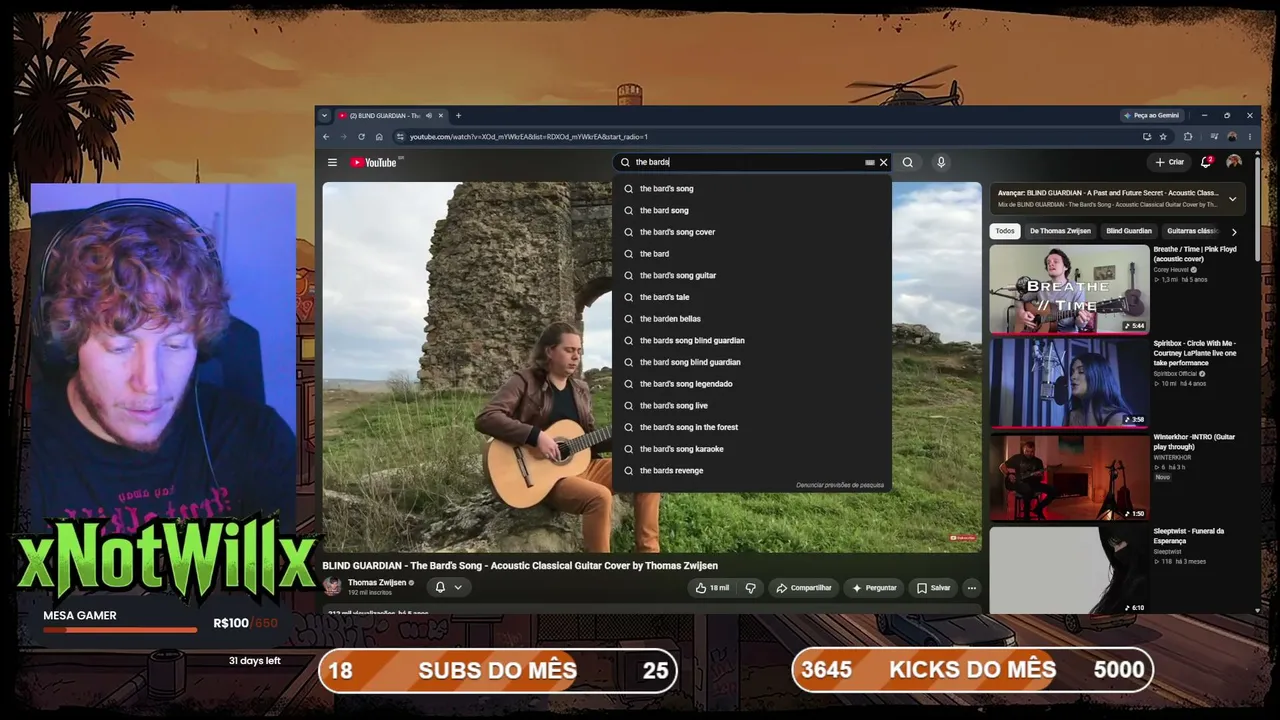Dislike the video with thumbs down
Screen dimensions: 1280x720
tap(750, 588)
